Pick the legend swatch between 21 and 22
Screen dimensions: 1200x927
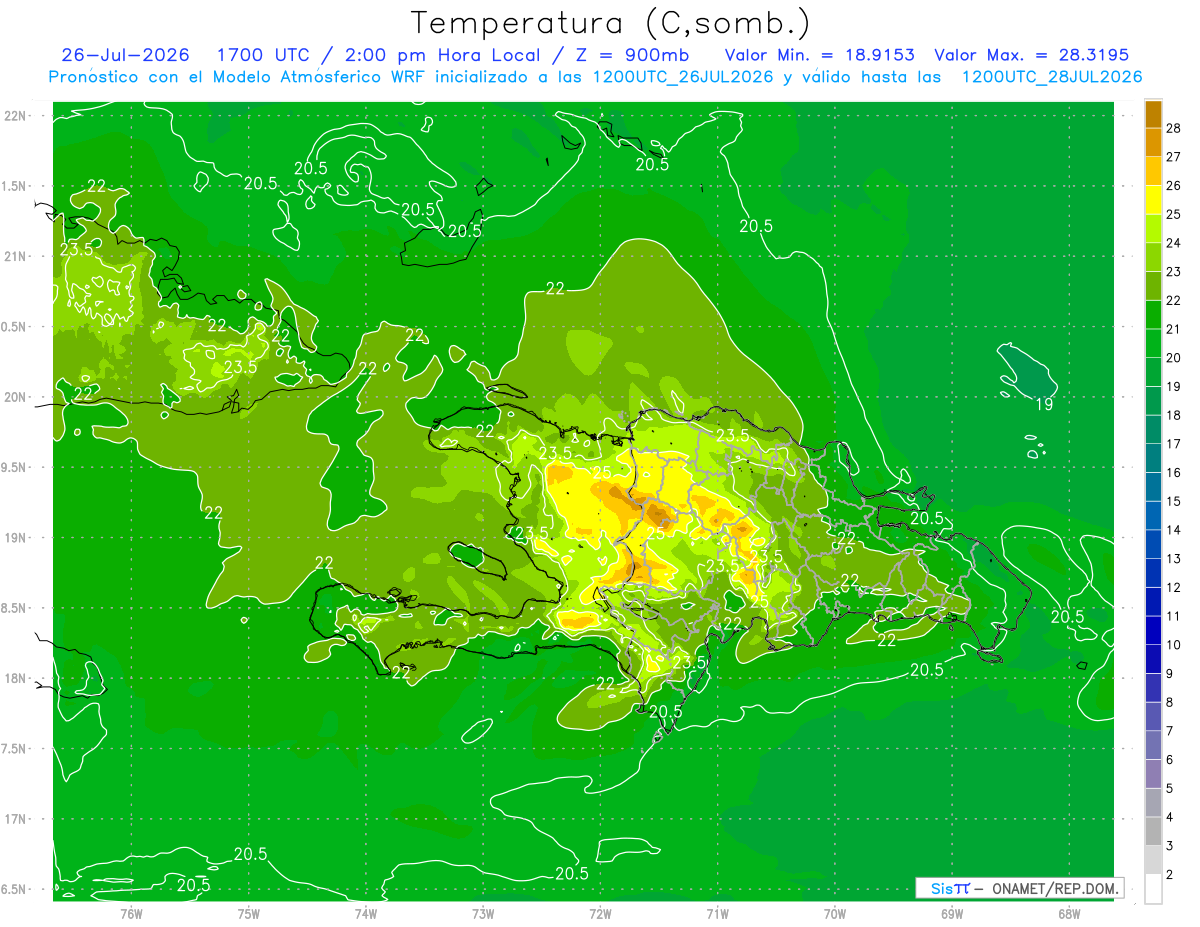point(1153,315)
